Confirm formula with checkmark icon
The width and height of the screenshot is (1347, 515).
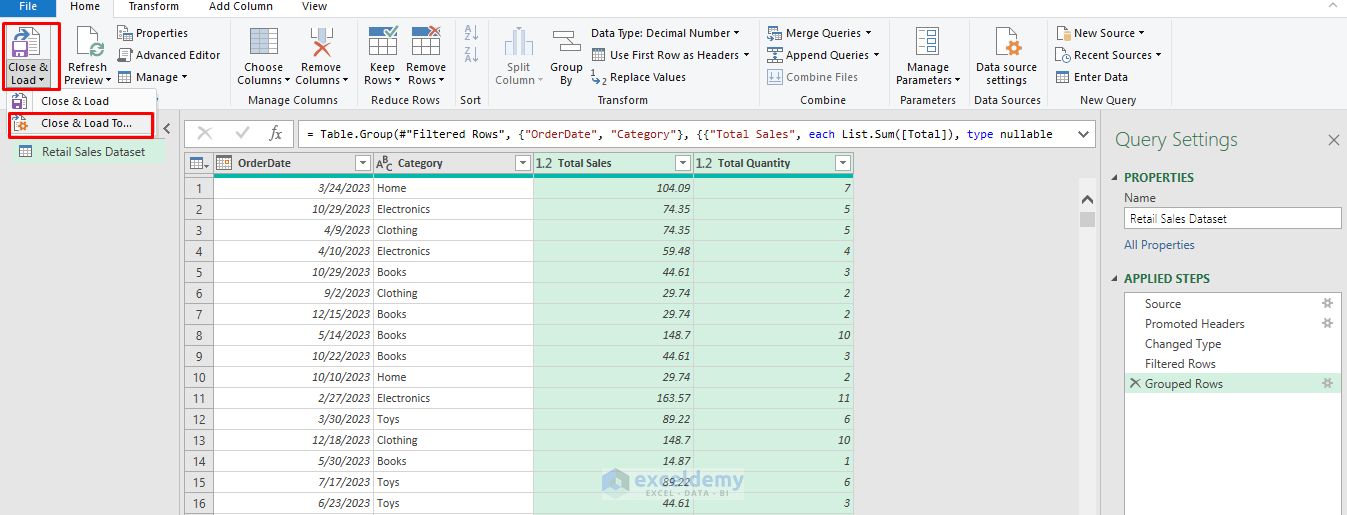coord(242,133)
